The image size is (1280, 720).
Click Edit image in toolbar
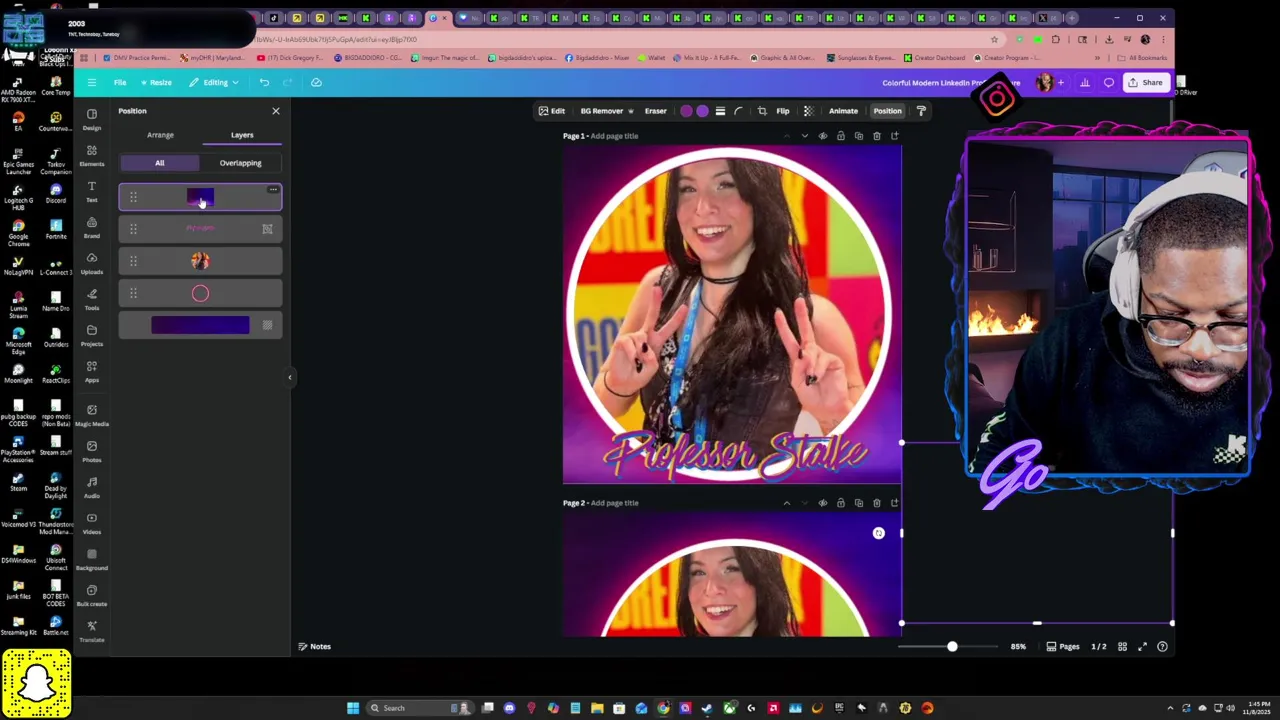[x=552, y=111]
